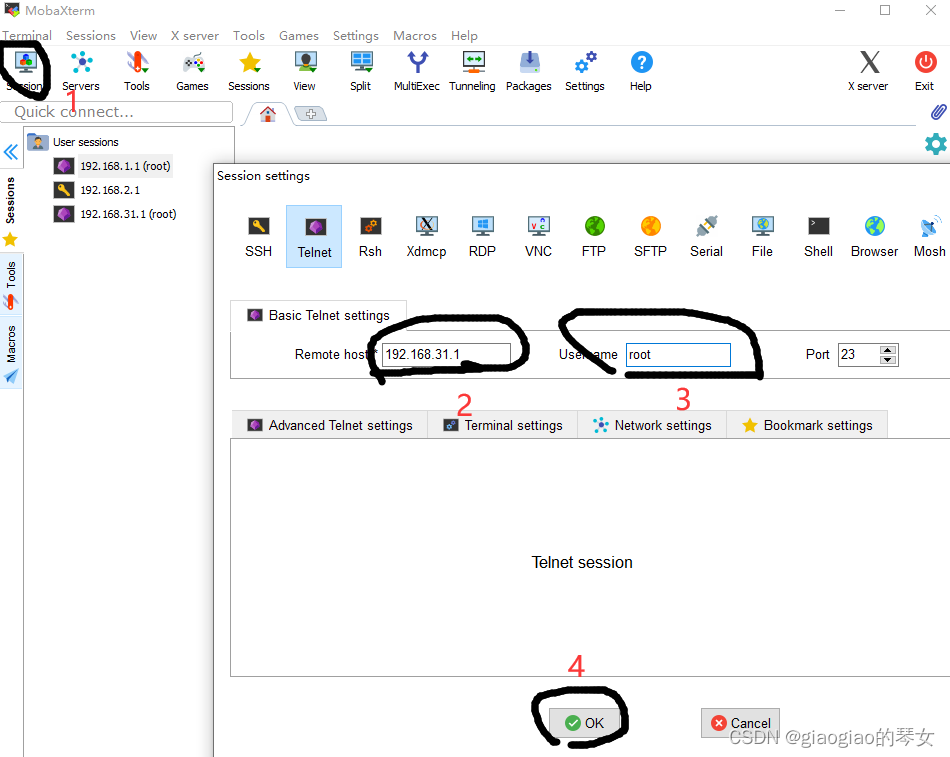Select the 192.168.31.1 (root) session
This screenshot has height=757, width=950.
pos(115,214)
